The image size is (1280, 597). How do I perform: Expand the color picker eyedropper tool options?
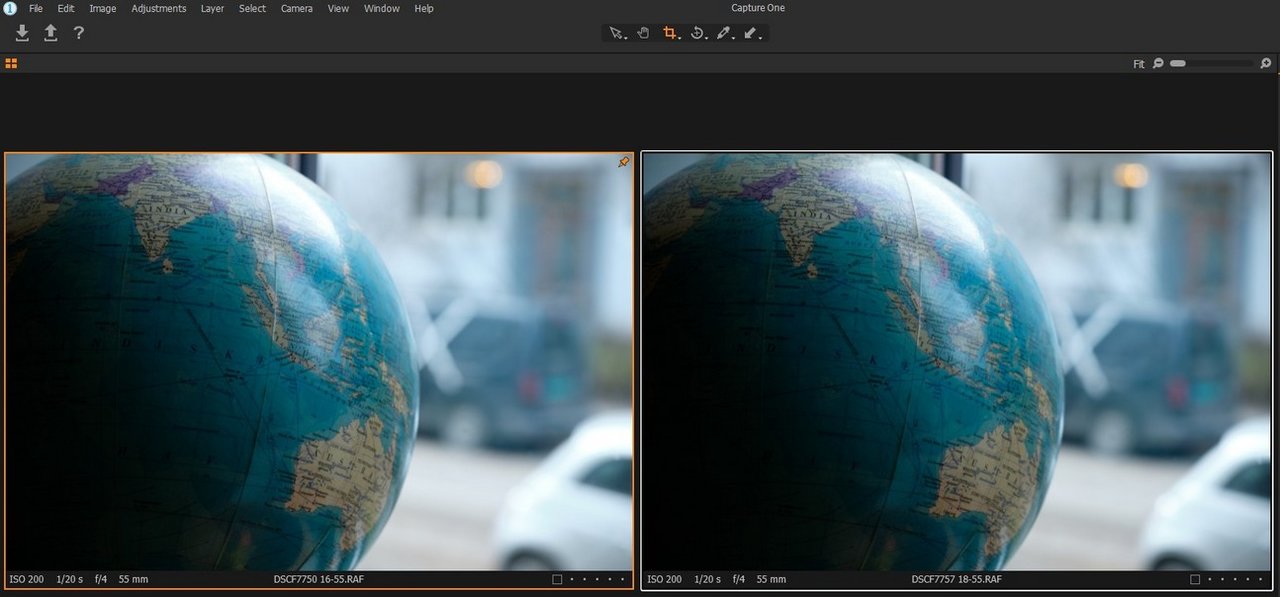(734, 37)
